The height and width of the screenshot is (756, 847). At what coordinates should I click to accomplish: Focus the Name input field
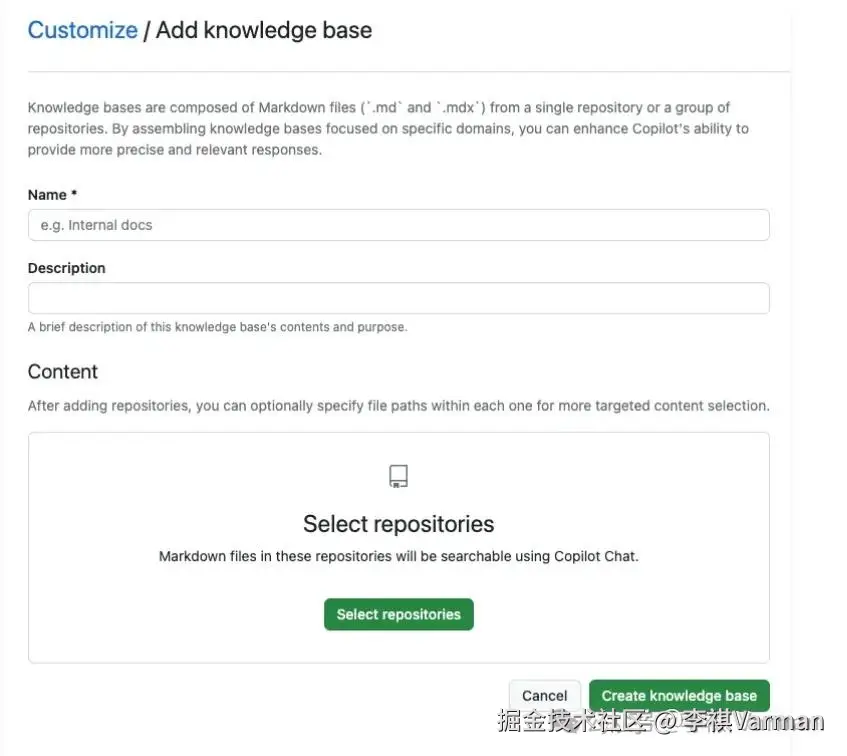pyautogui.click(x=398, y=225)
